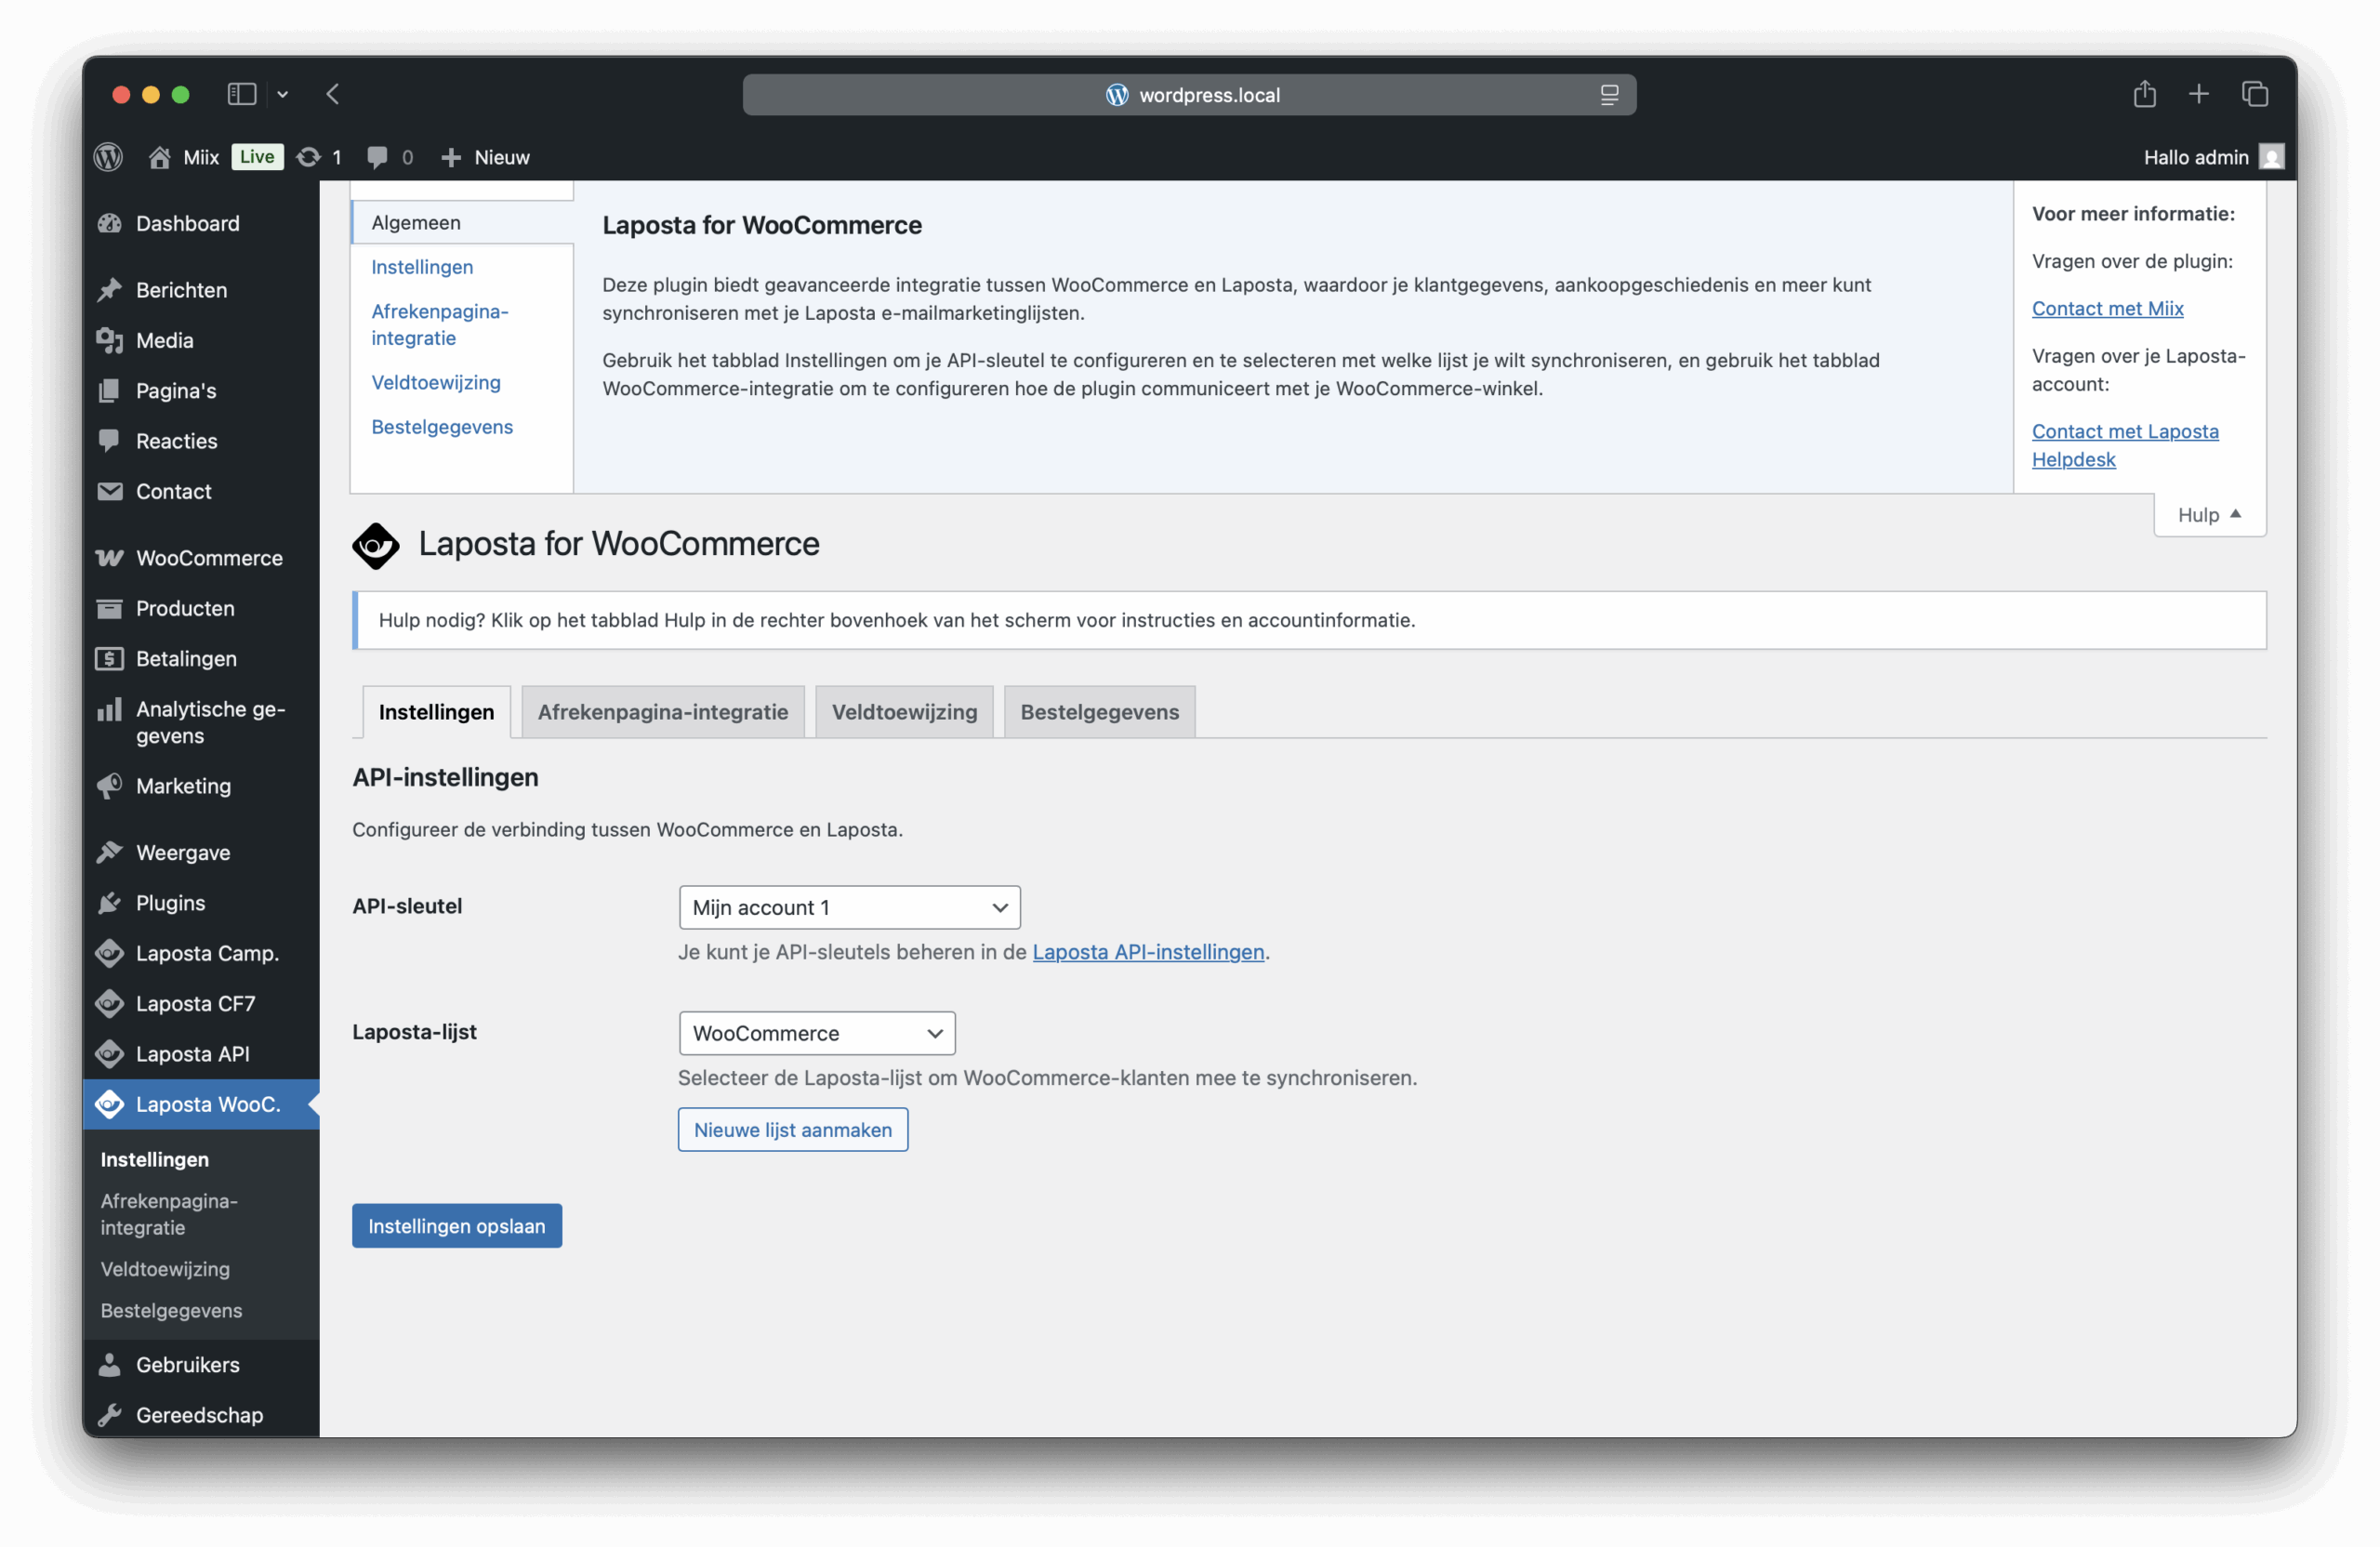Open the API-sleutel dropdown
The image size is (2380, 1547).
[x=849, y=907]
